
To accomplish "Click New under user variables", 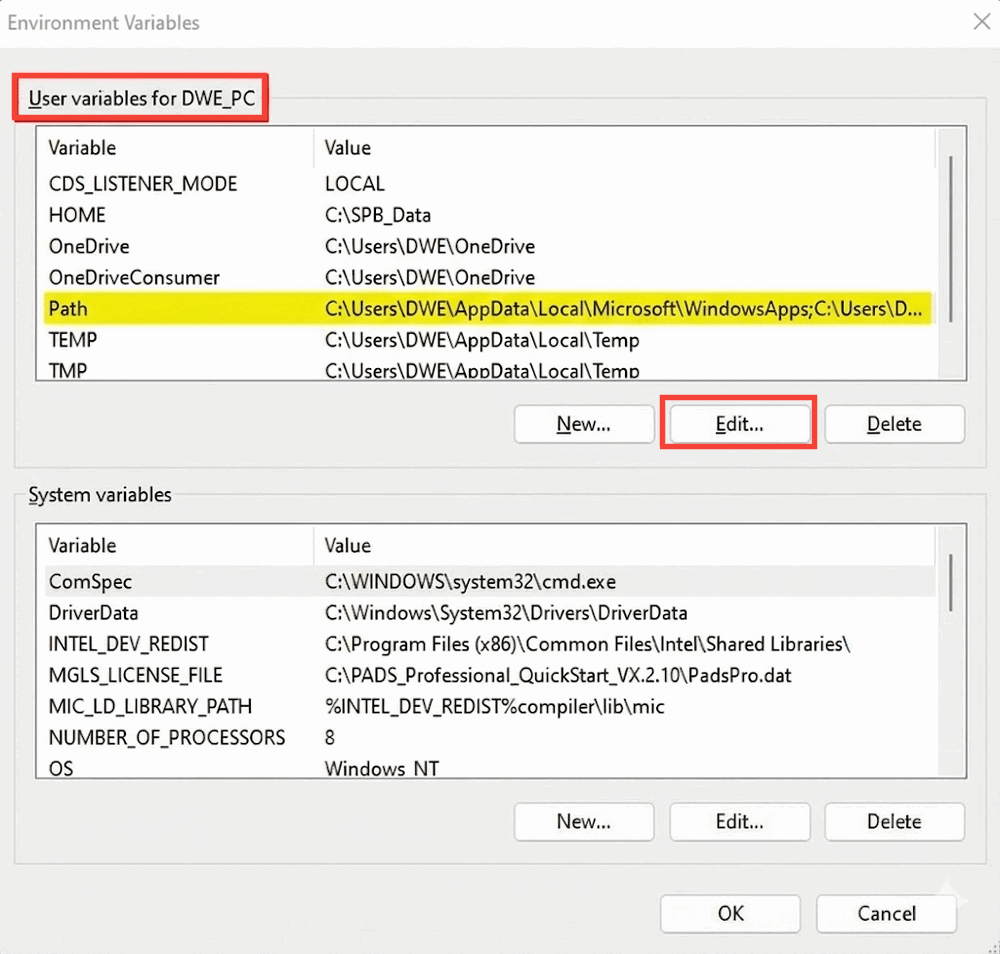I will [x=584, y=424].
